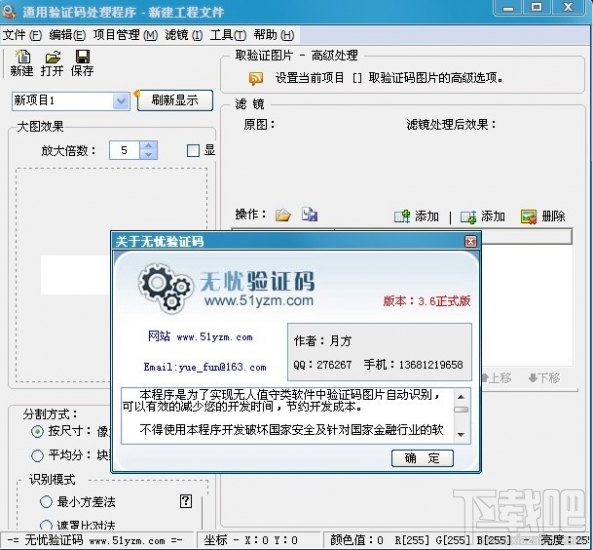Click the 版本：3.6正式版 text
Image resolution: width=593 pixels, height=550 pixels.
click(427, 301)
